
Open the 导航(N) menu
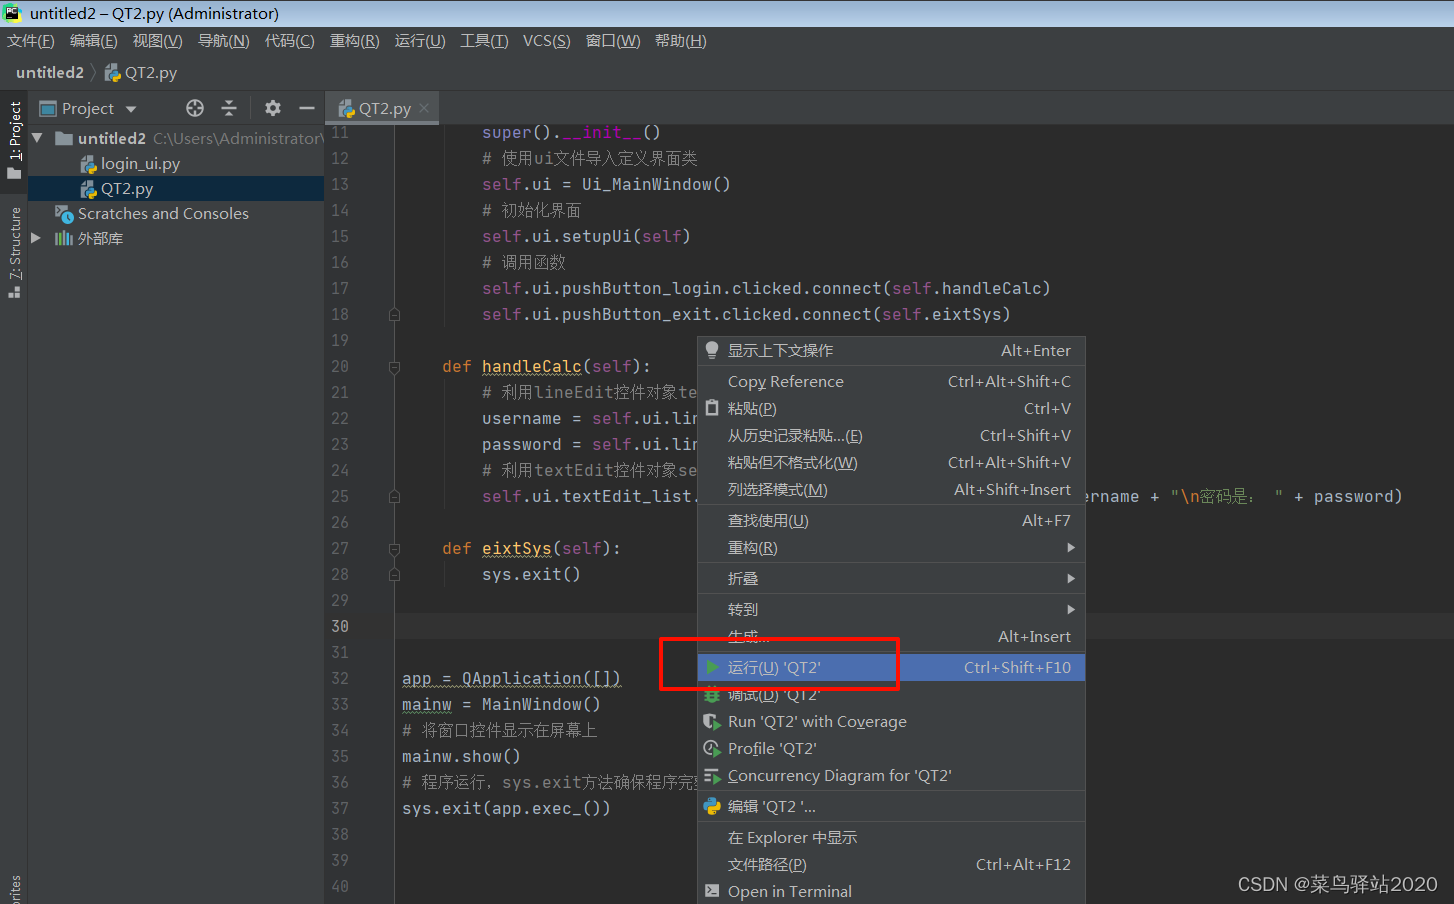[224, 41]
